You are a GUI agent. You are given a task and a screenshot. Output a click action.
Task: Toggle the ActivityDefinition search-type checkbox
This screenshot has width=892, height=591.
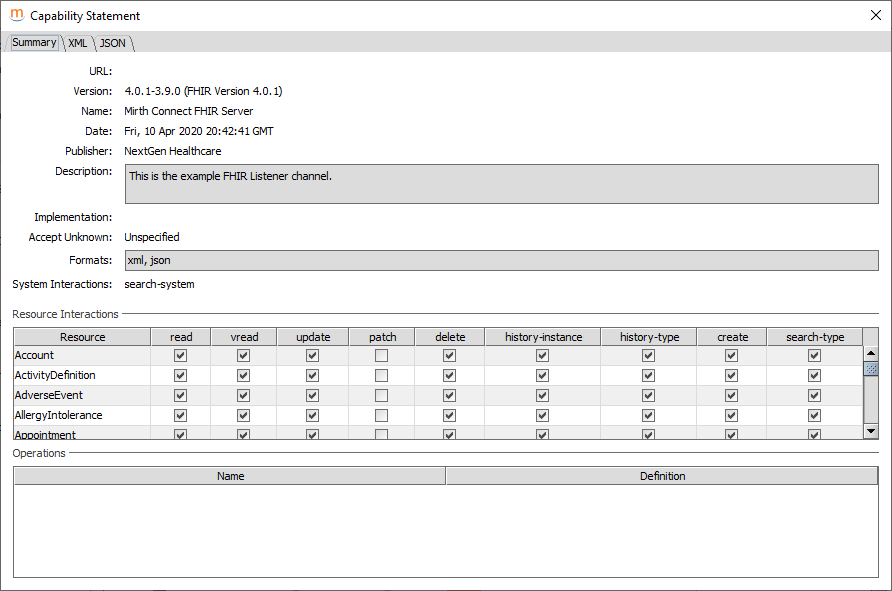[815, 375]
